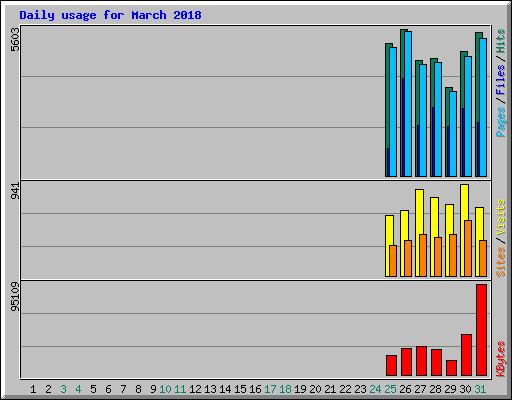Click the 941 axis value label
The height and width of the screenshot is (400, 512).
point(15,191)
